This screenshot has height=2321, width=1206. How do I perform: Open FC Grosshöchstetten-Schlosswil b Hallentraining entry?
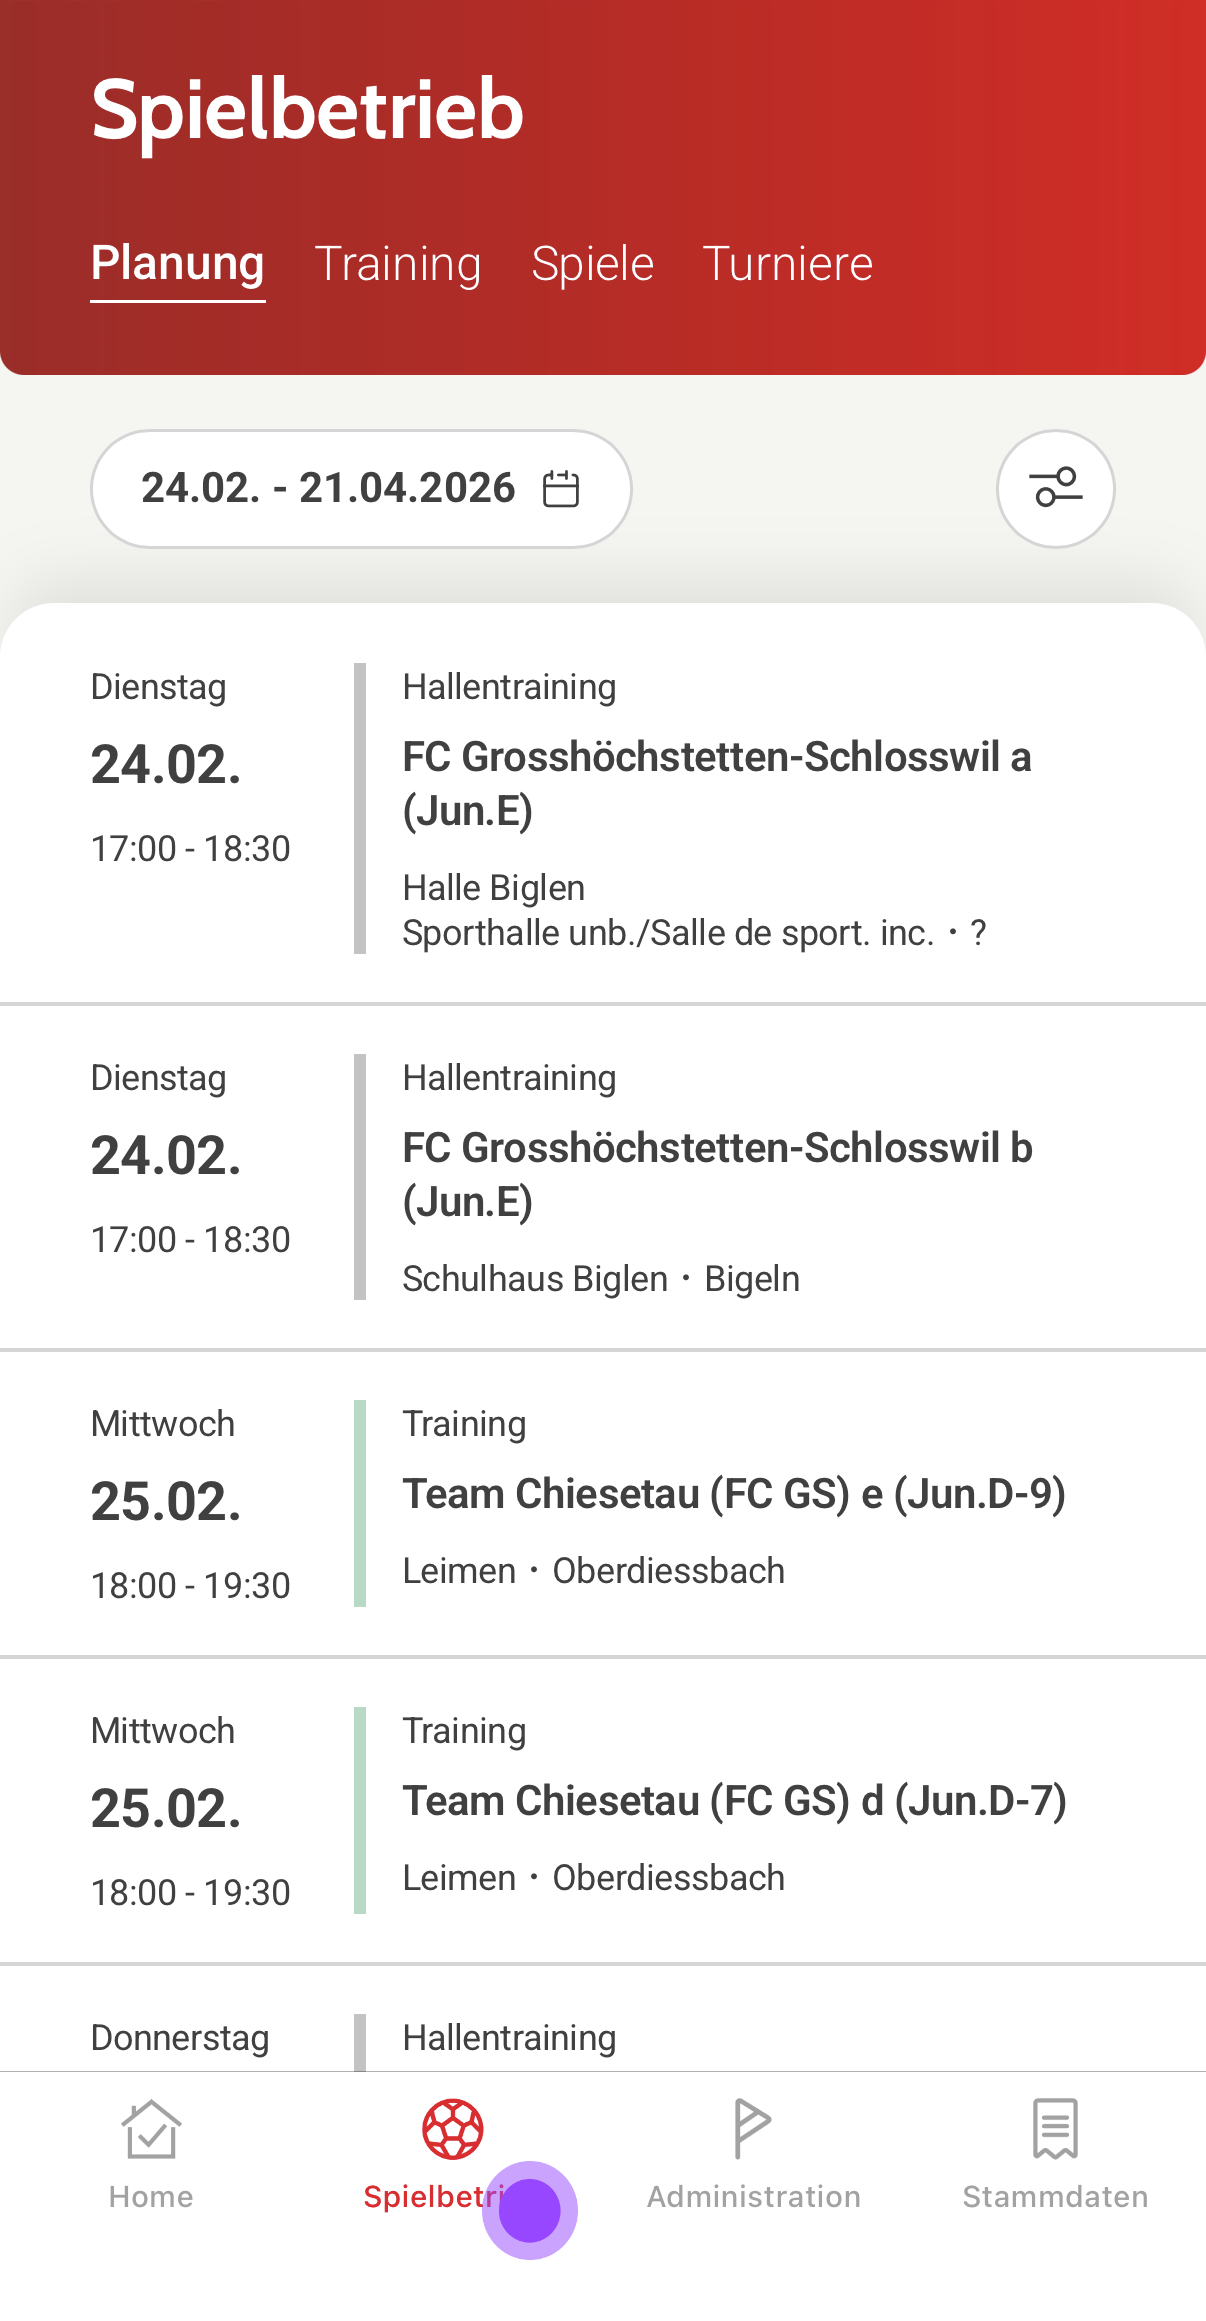716,1174
